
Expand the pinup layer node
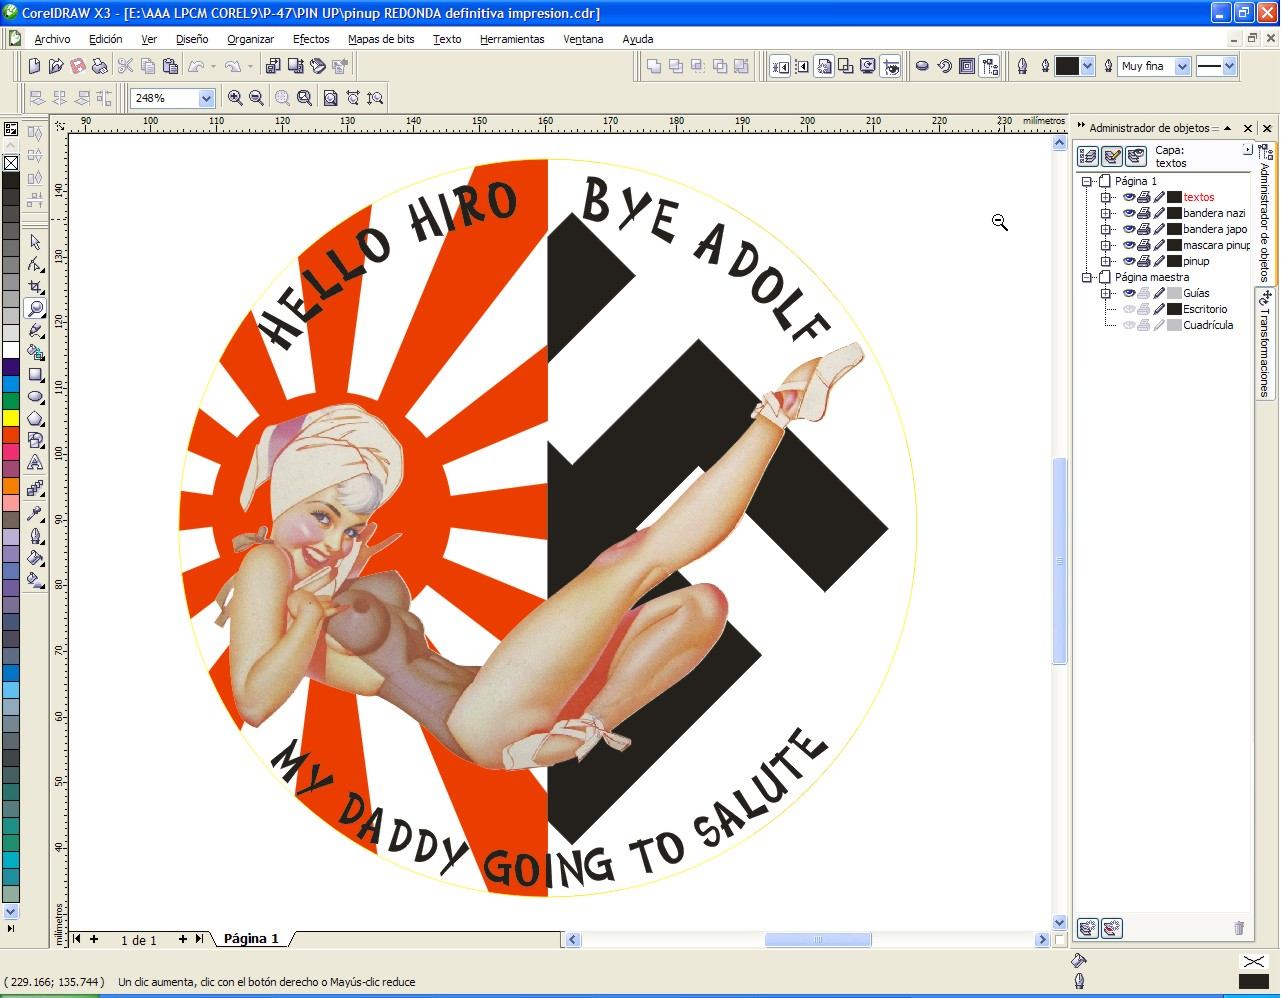pyautogui.click(x=1106, y=261)
